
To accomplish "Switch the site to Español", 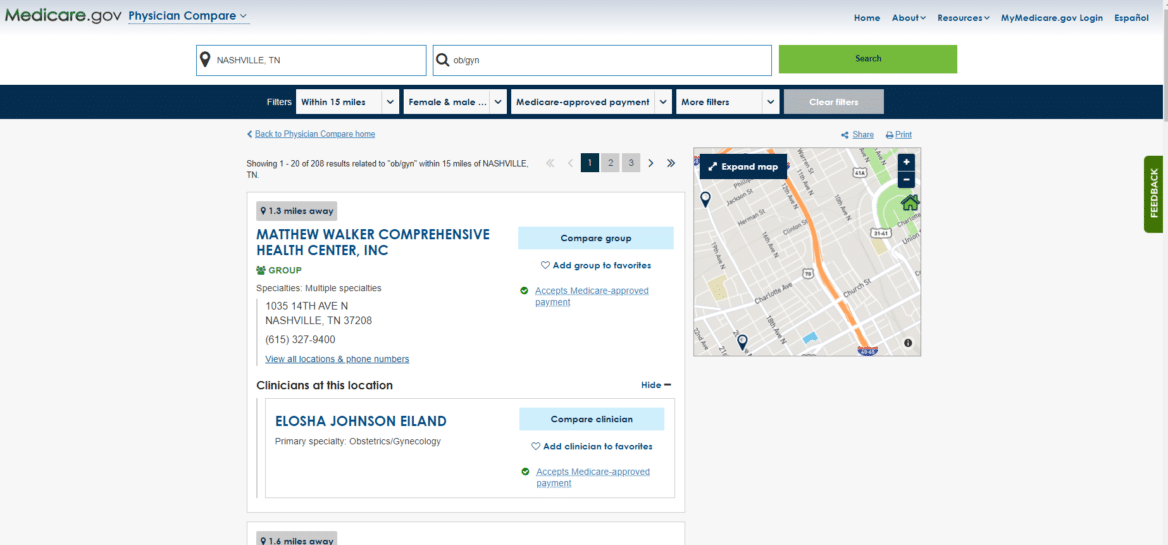I will [1132, 18].
